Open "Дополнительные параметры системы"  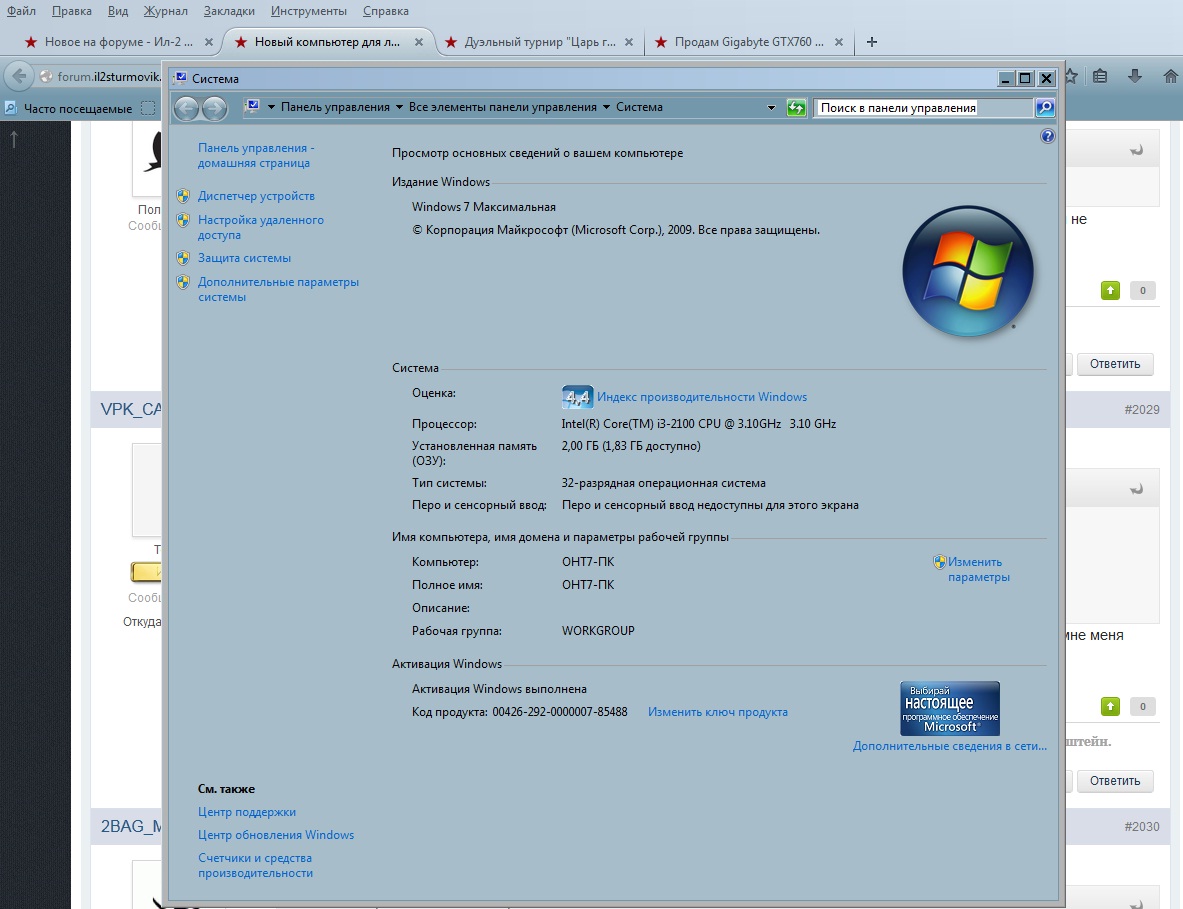click(278, 290)
